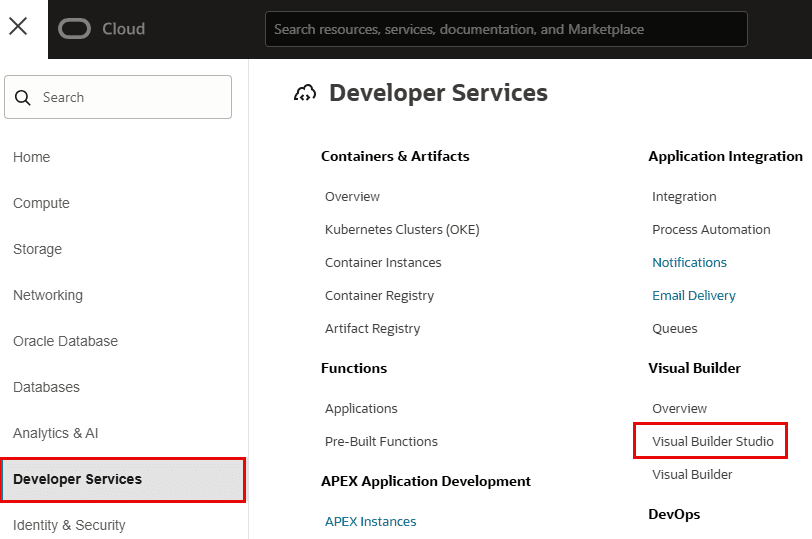
Task: Select Compute in the sidebar
Action: [41, 203]
